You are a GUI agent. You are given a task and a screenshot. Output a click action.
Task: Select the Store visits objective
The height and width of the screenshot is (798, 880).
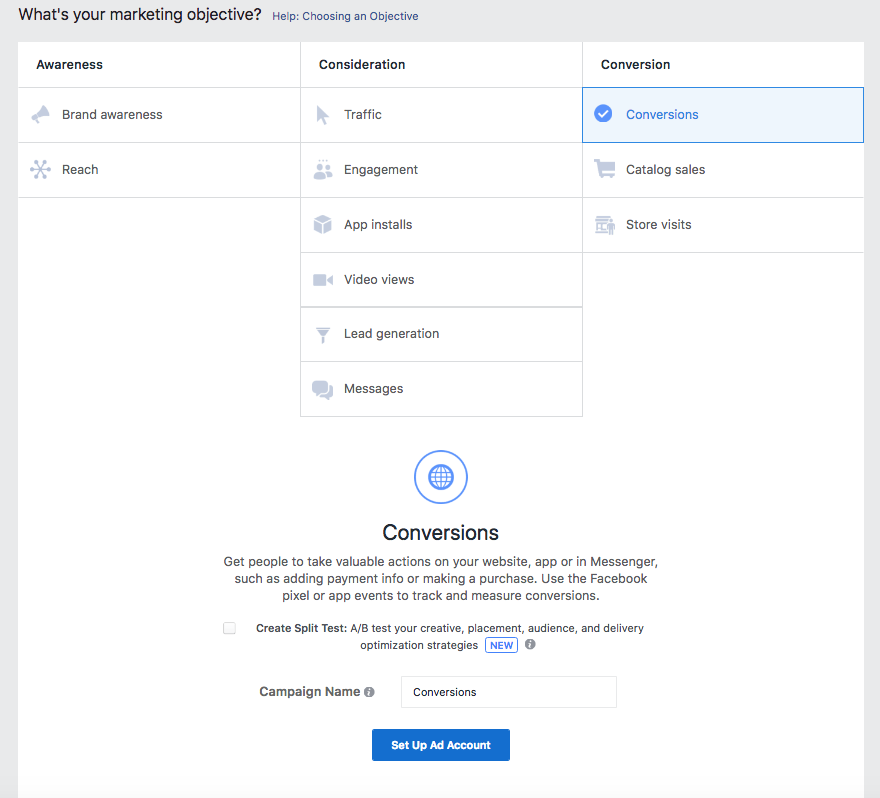coord(723,225)
